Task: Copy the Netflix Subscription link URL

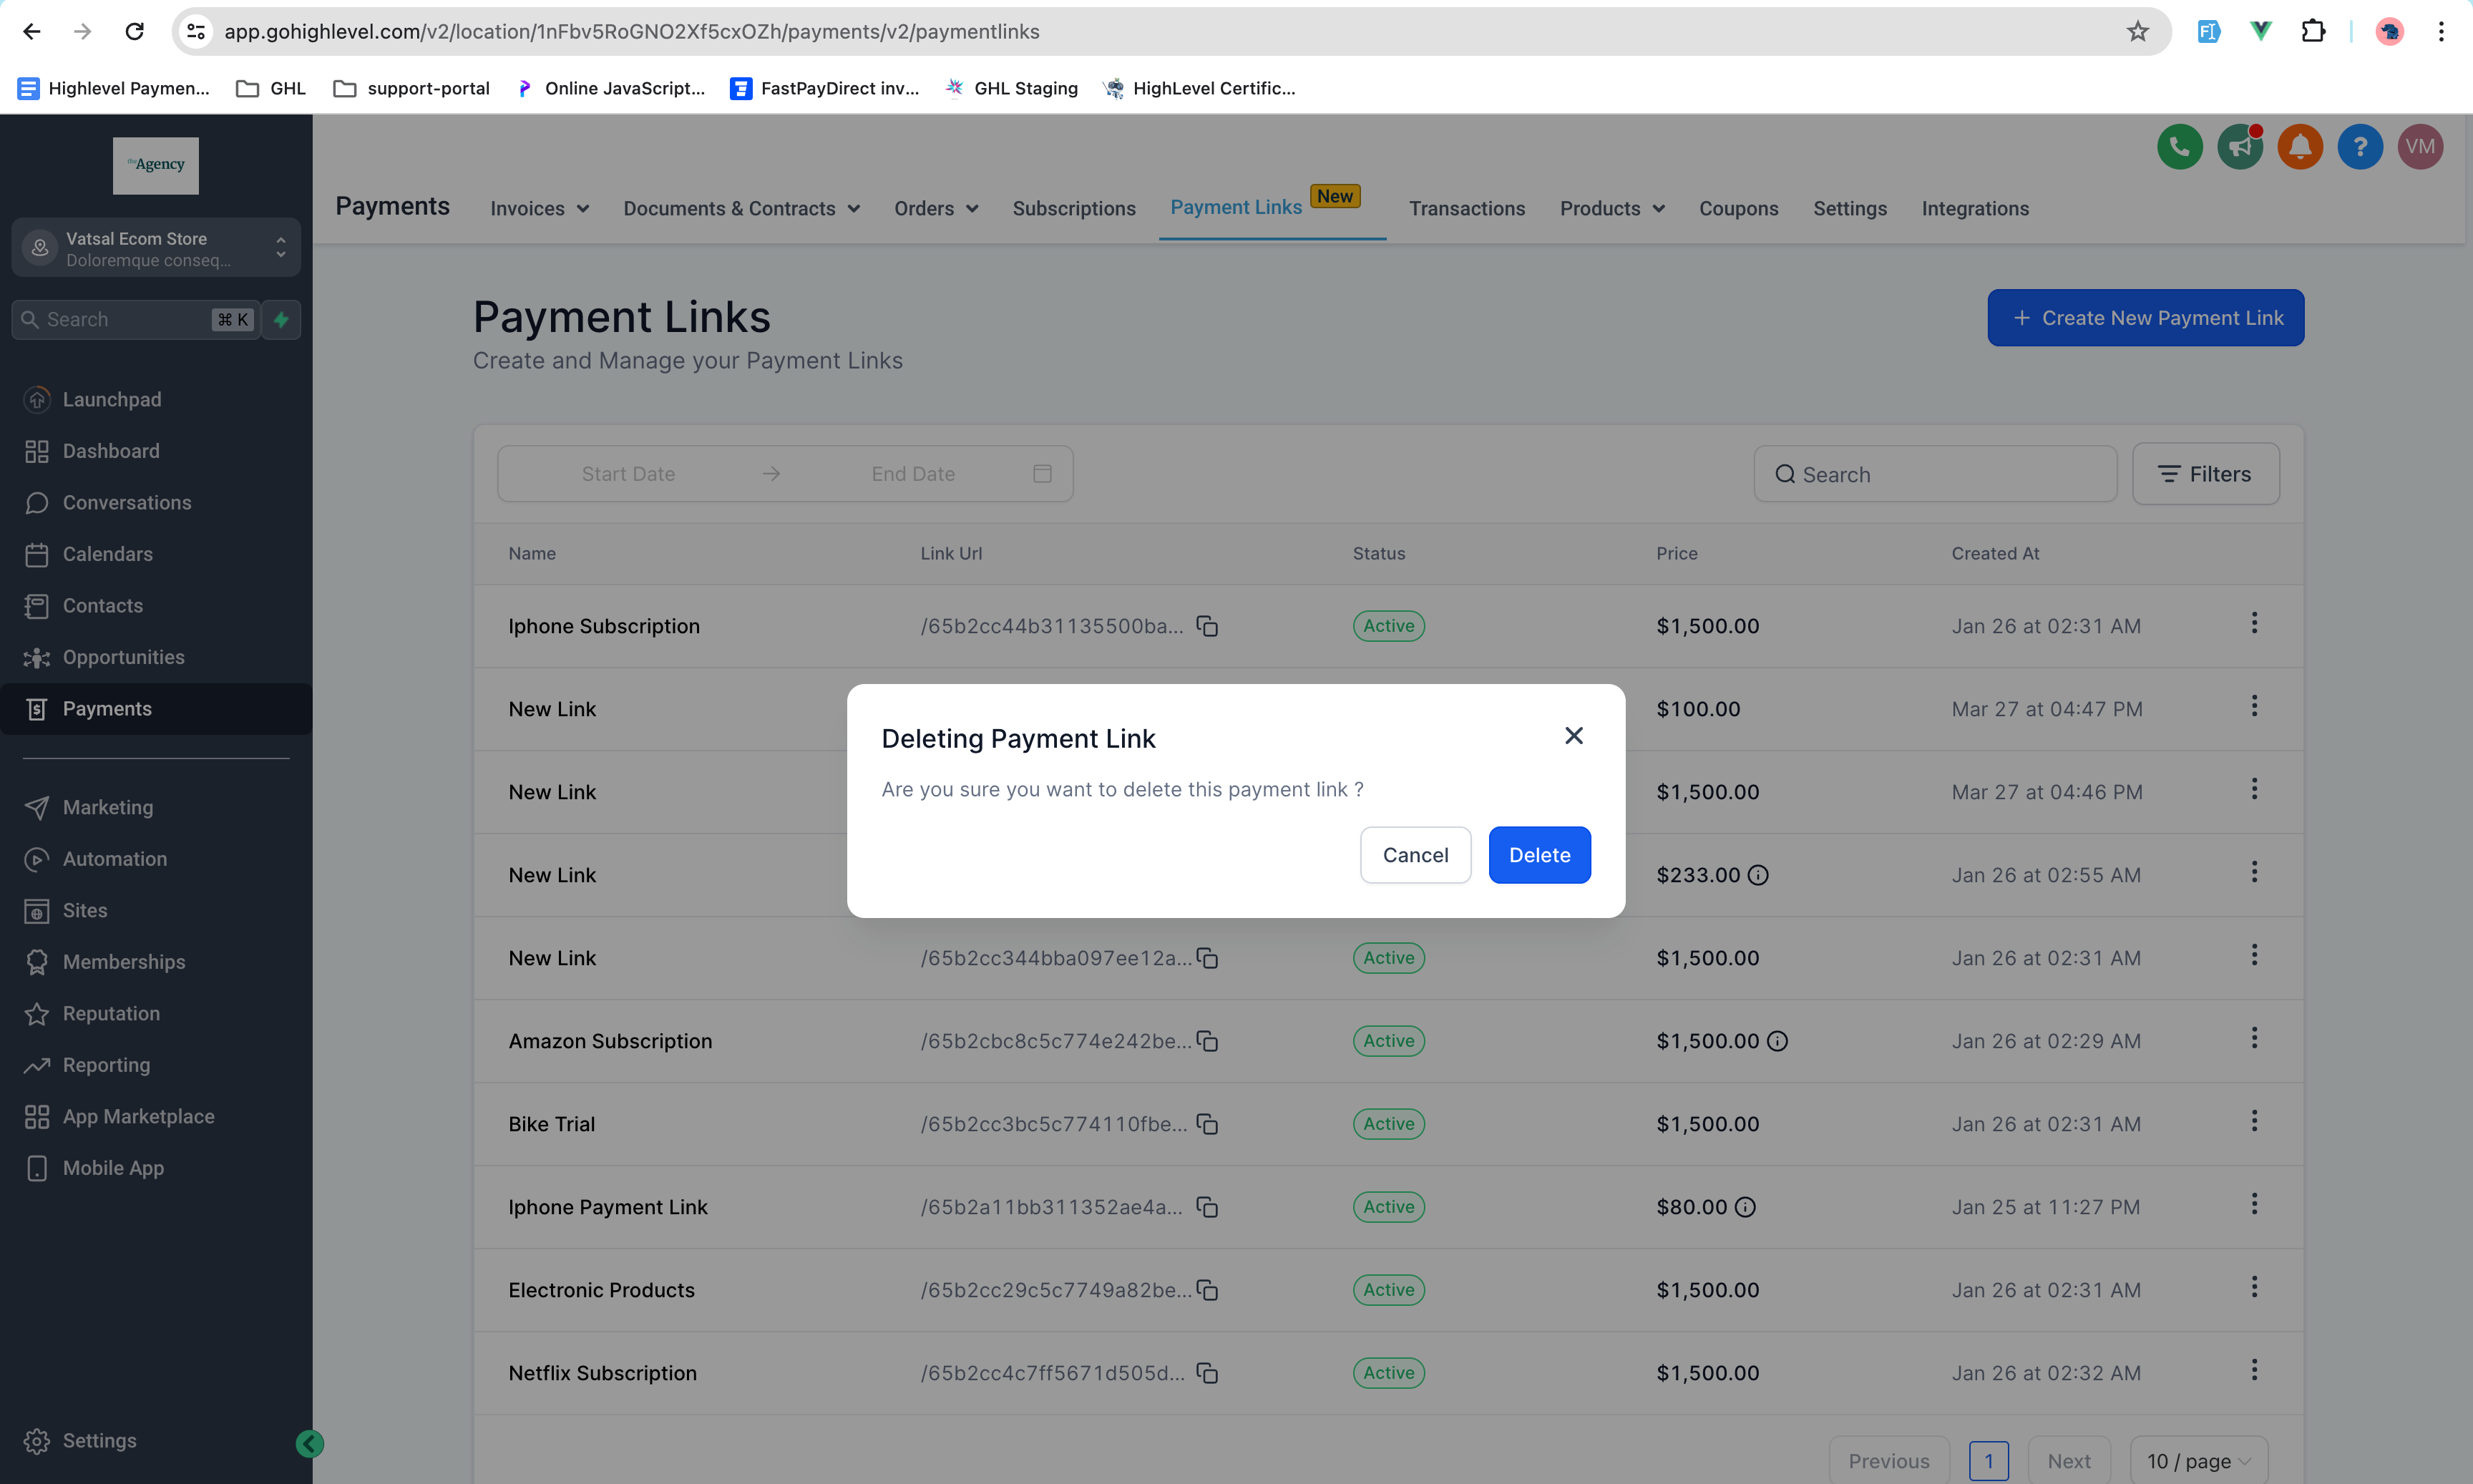Action: (1207, 1373)
